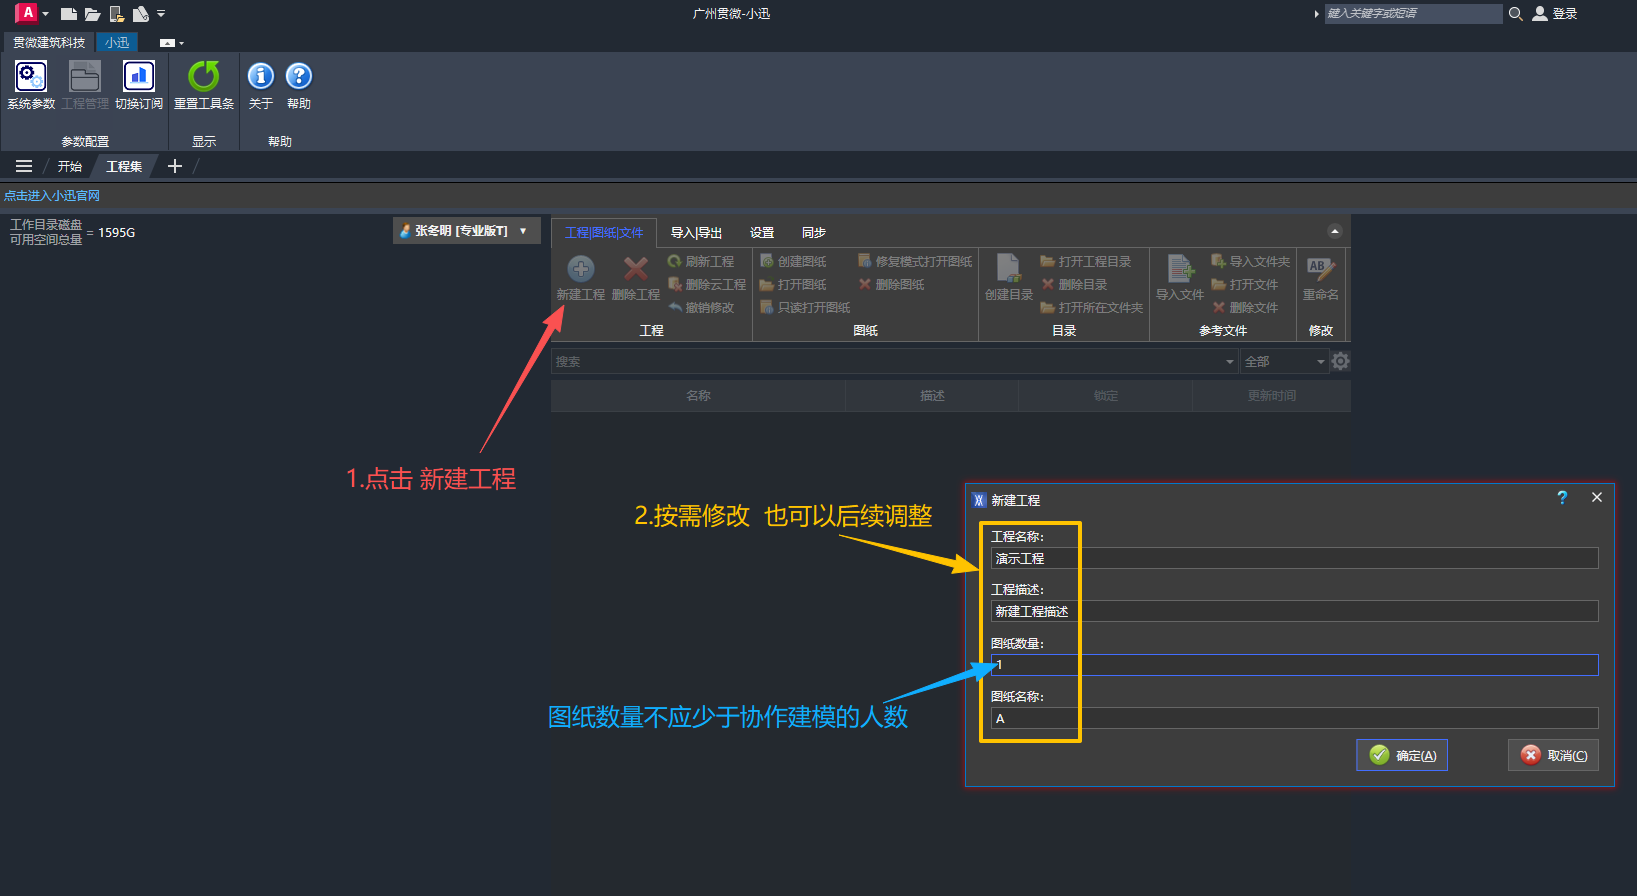The width and height of the screenshot is (1637, 896).
Task: Expand the search box dropdown arrow
Action: [1230, 362]
